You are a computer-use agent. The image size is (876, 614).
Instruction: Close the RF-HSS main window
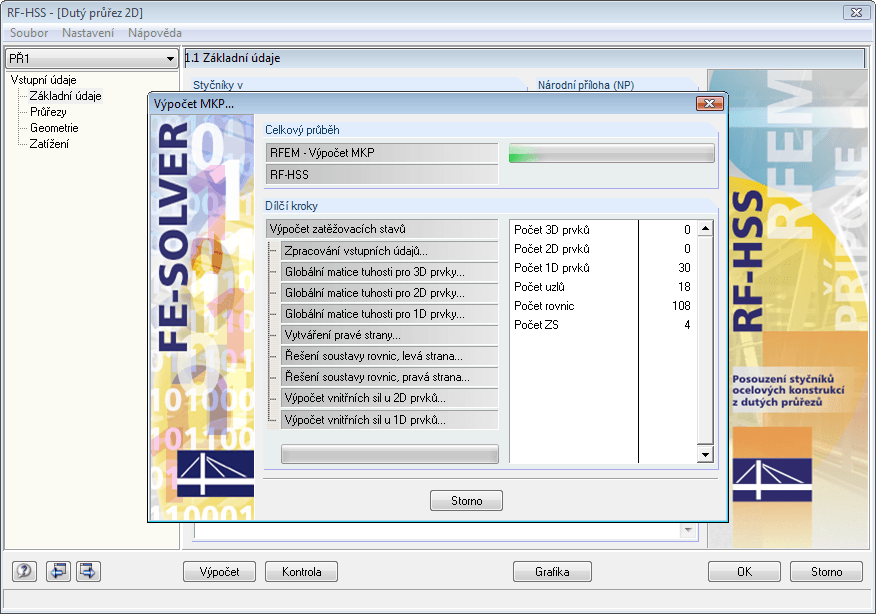[856, 12]
